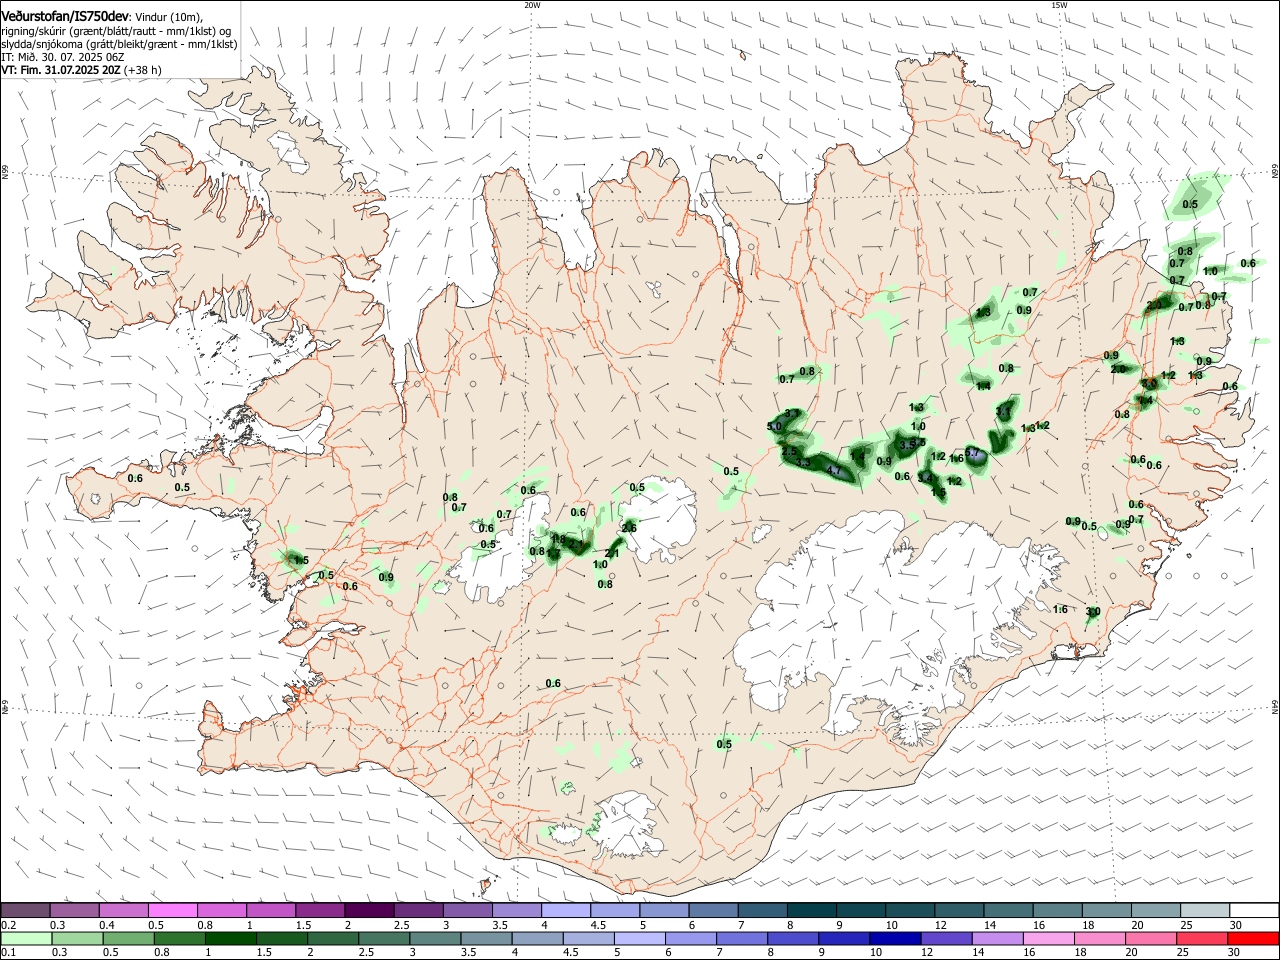The image size is (1280, 960).
Task: Click the Veðurstofan/IS750dev title text
Action: [64, 16]
